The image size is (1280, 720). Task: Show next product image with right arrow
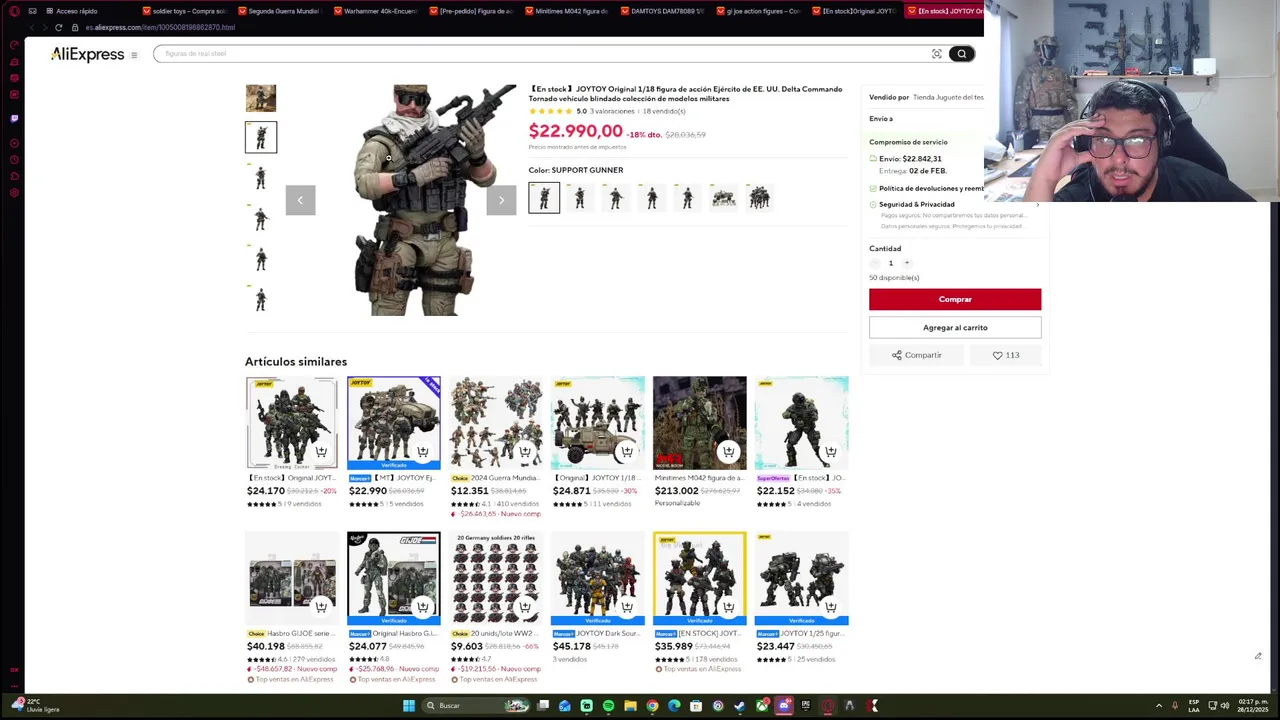[501, 200]
